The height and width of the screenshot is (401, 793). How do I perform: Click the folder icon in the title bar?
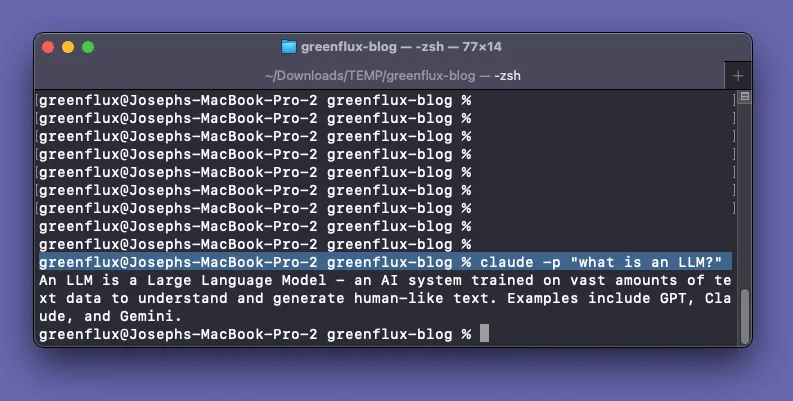coord(290,46)
